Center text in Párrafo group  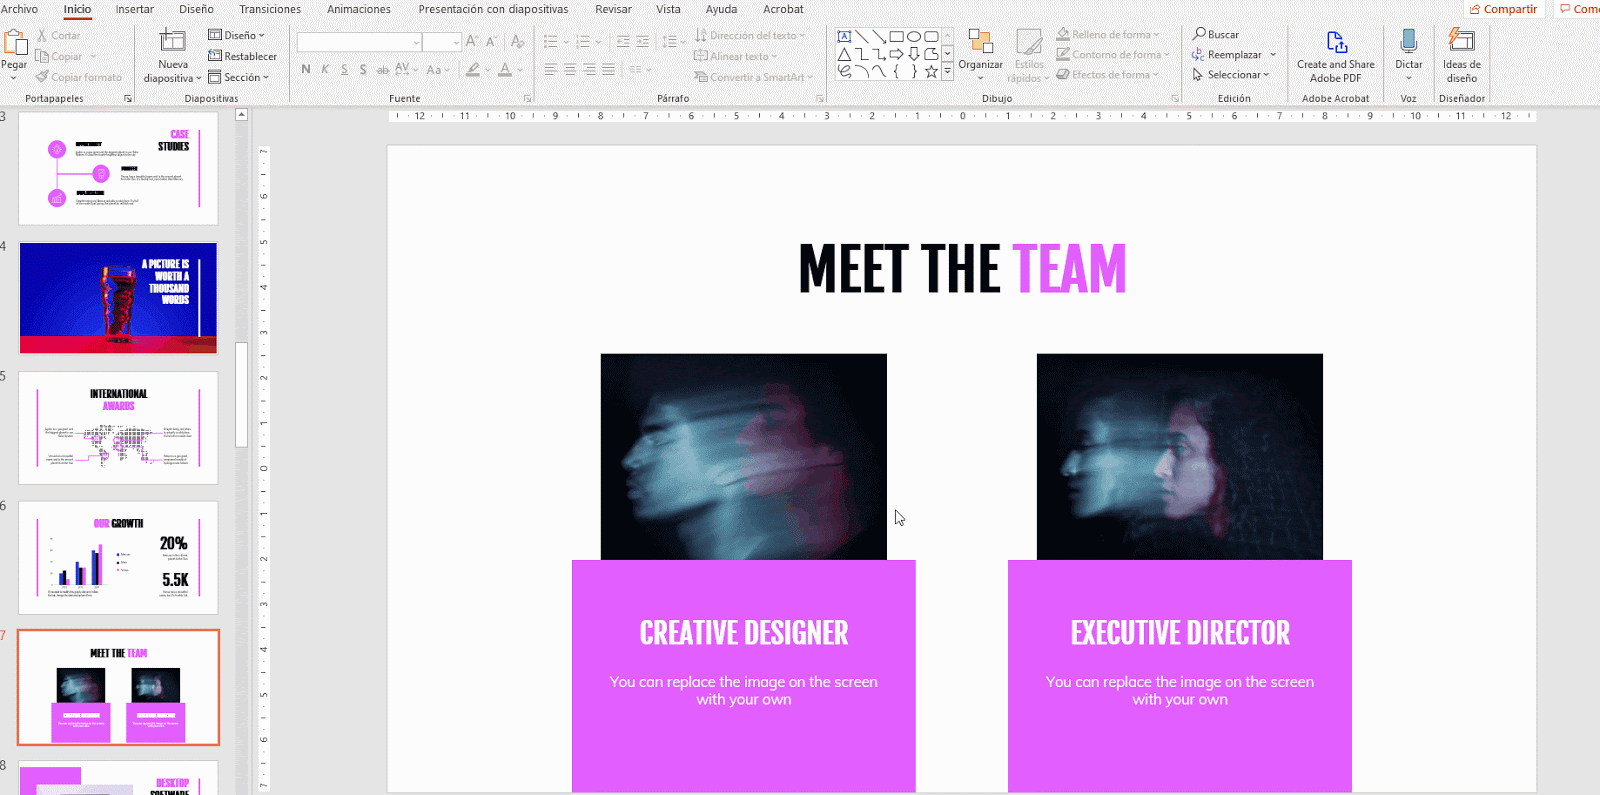[x=570, y=69]
